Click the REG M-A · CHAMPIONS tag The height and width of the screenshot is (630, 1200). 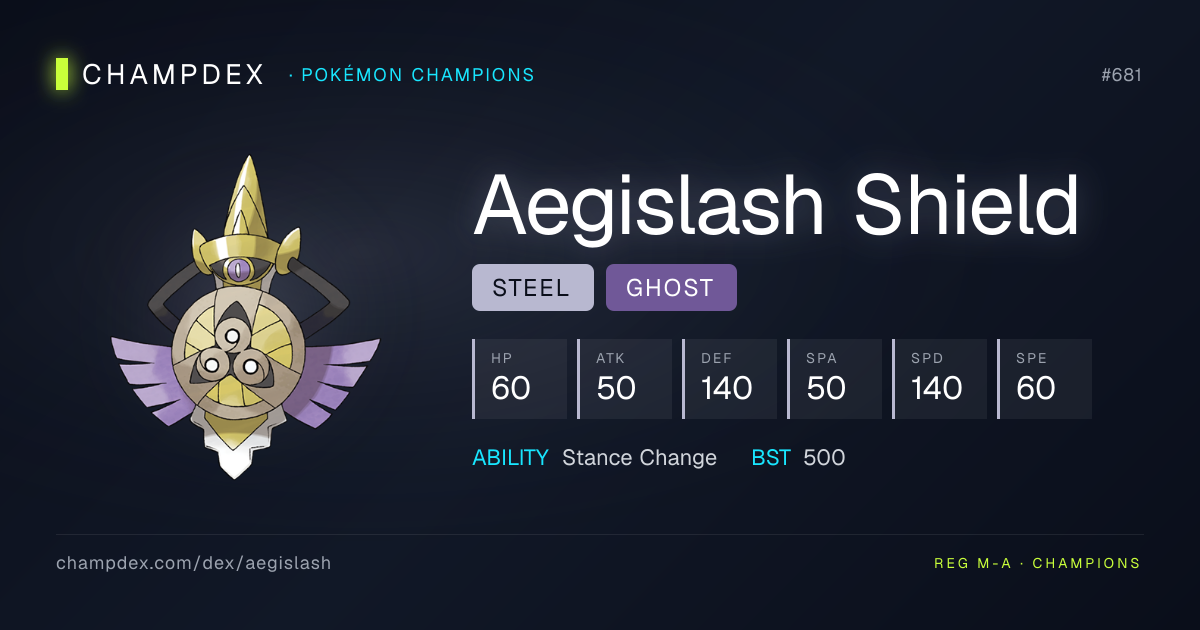(x=1037, y=563)
